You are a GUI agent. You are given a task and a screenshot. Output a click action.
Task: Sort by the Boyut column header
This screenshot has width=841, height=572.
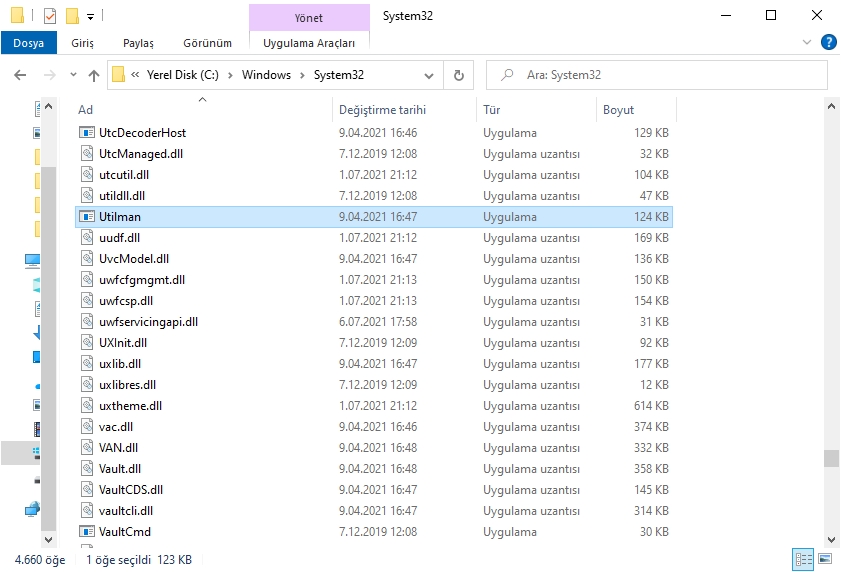pos(636,109)
